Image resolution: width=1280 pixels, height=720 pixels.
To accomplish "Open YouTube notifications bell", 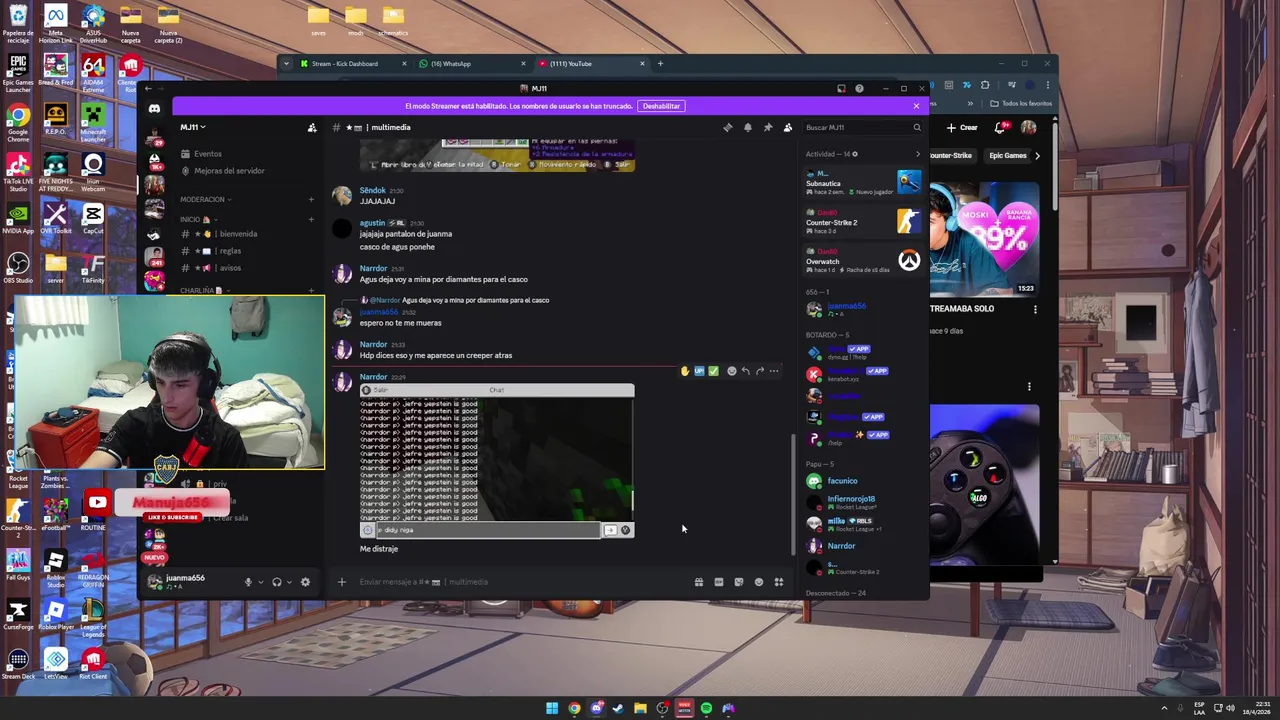I will (1000, 128).
